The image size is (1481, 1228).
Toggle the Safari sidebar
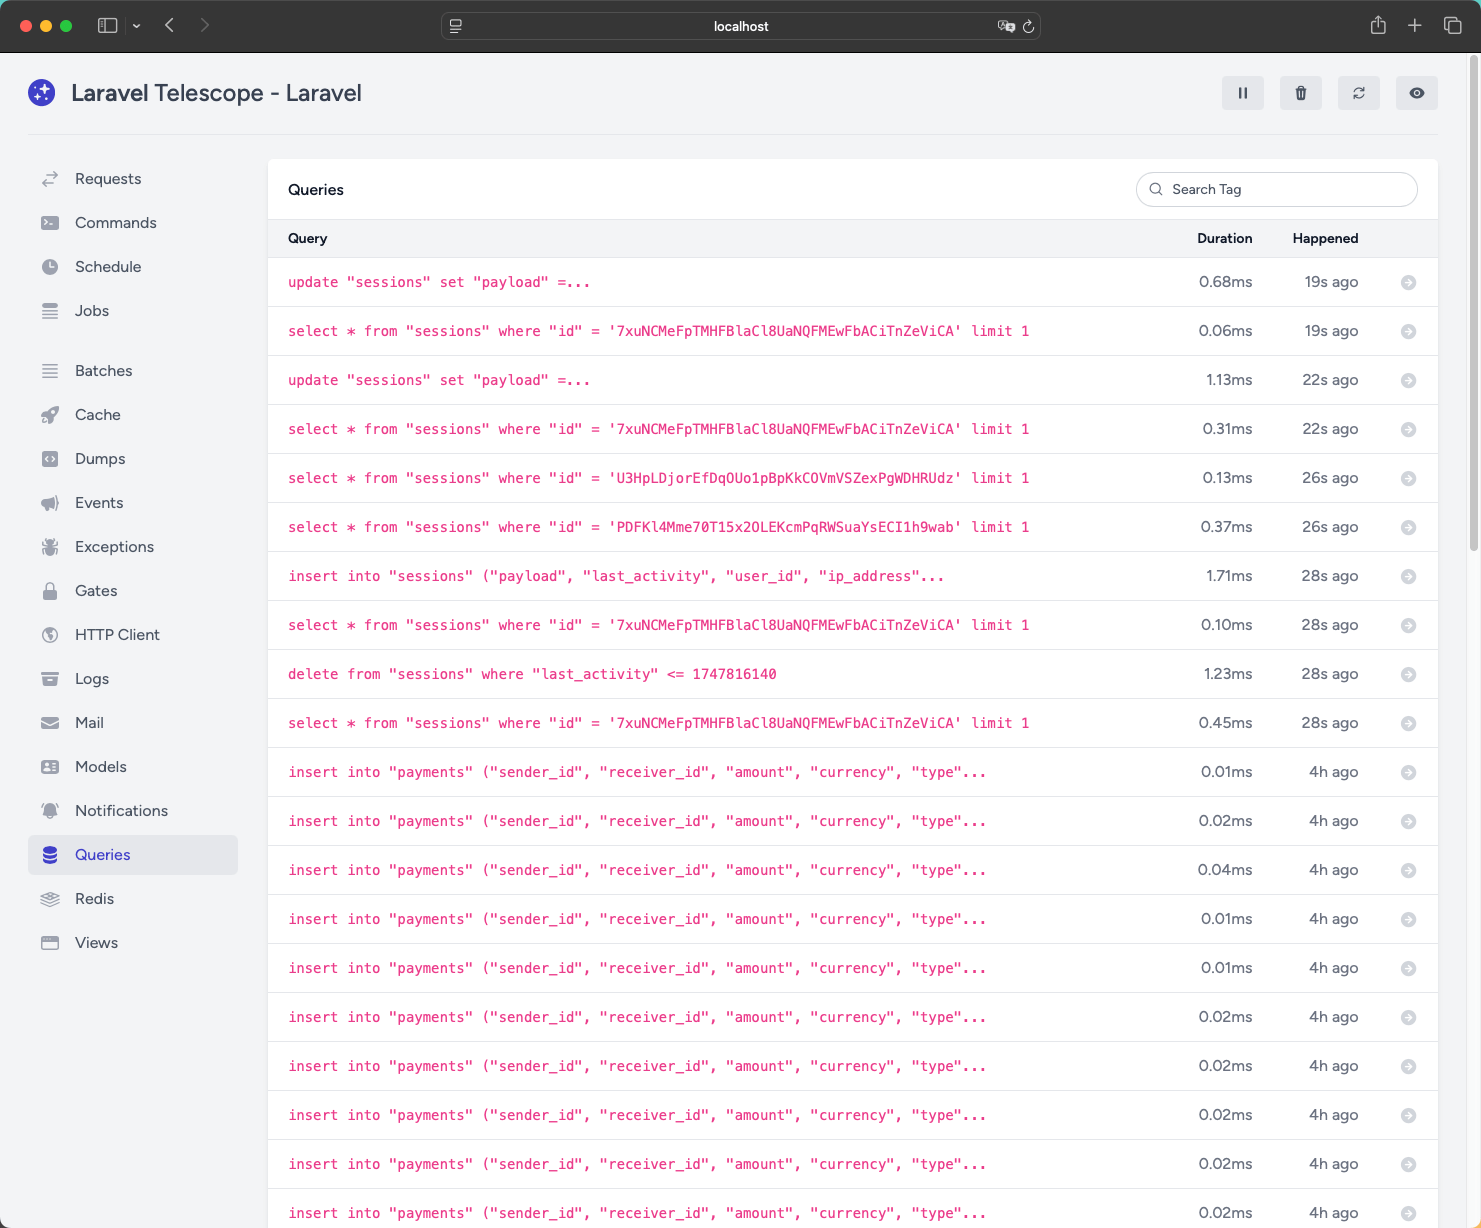[108, 26]
